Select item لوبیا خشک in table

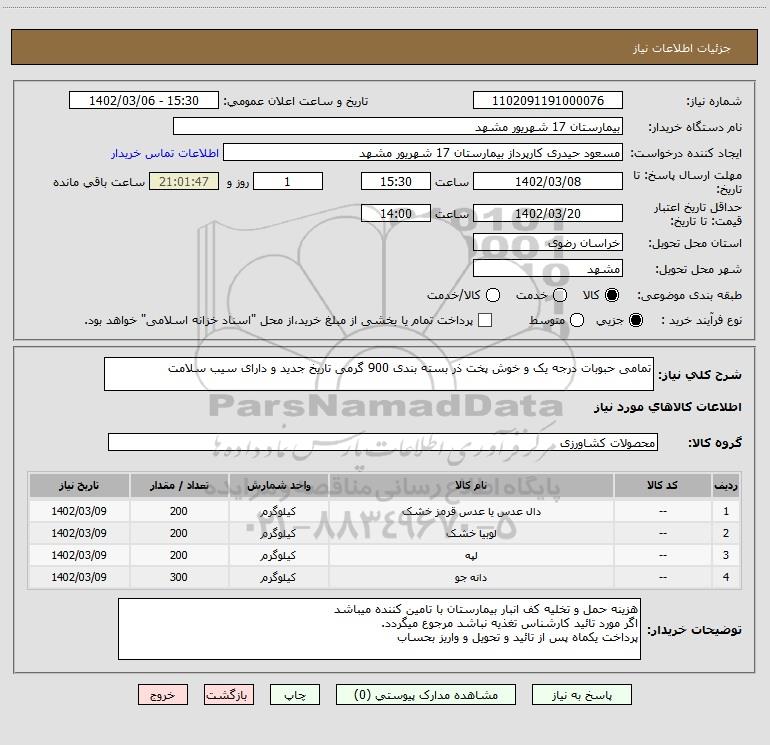click(471, 533)
